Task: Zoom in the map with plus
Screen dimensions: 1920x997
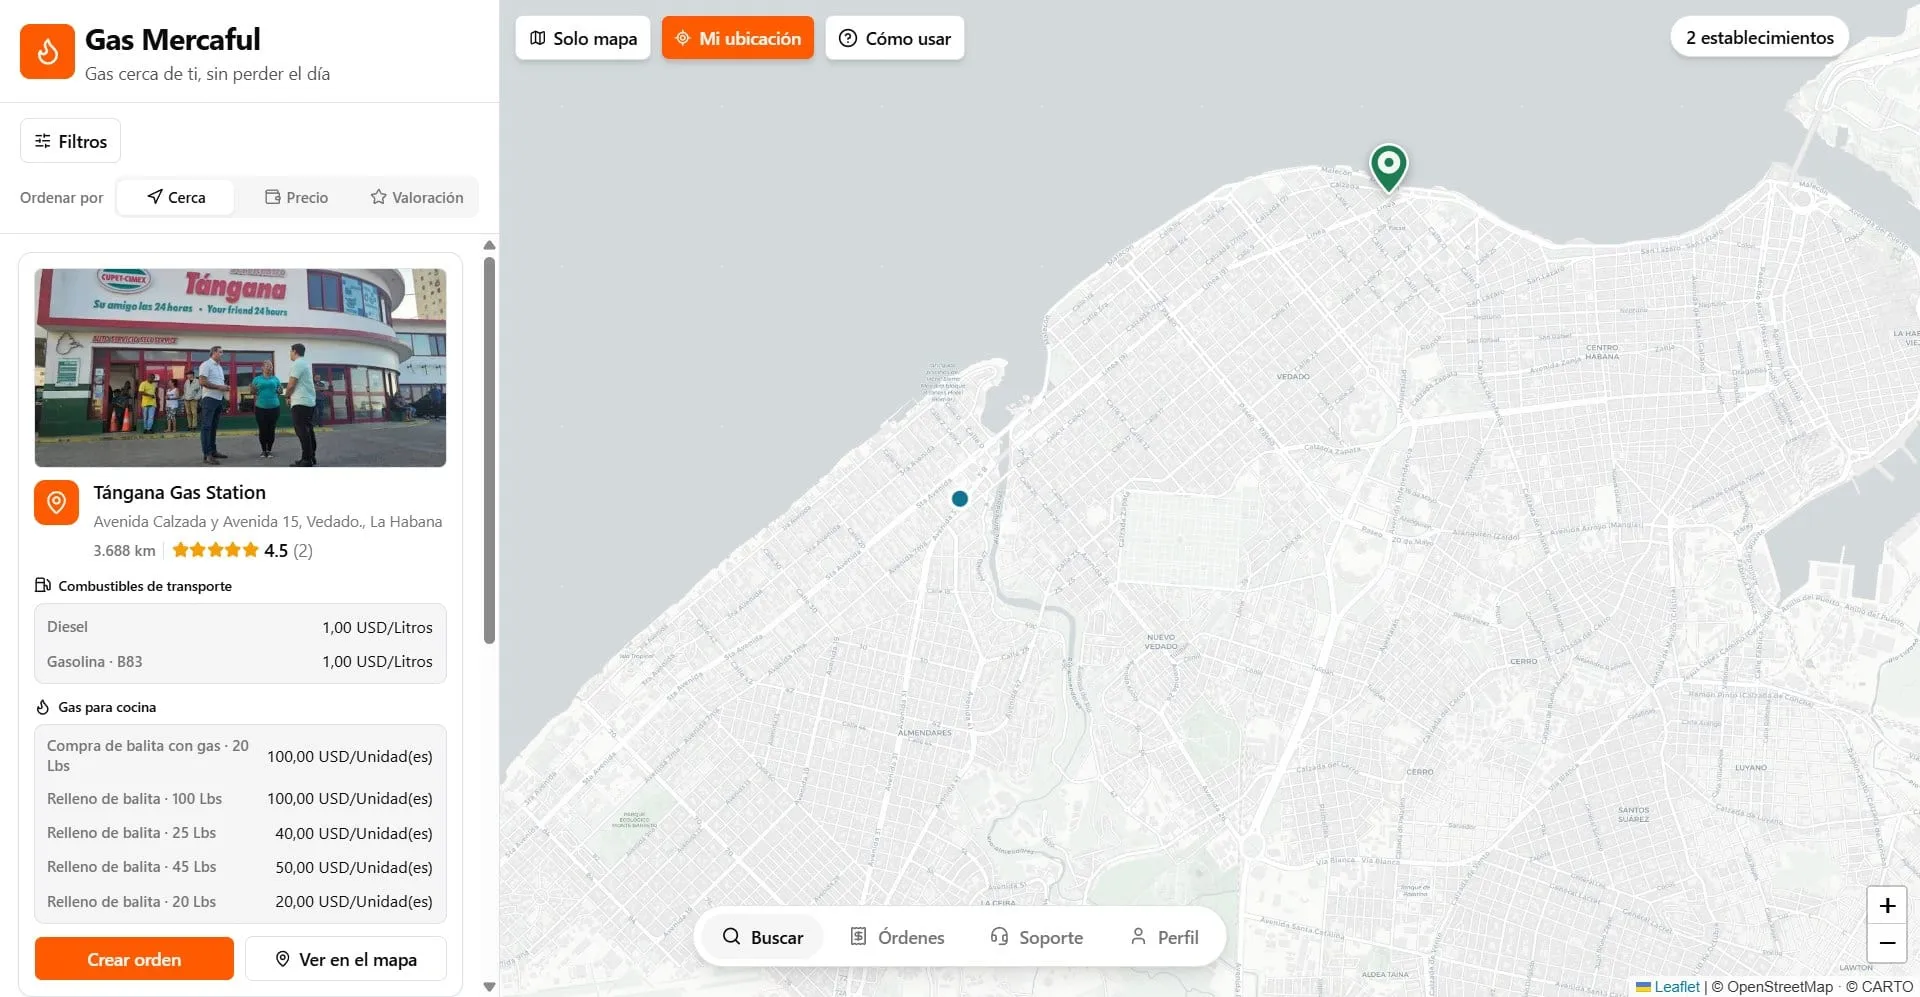Action: click(1887, 906)
